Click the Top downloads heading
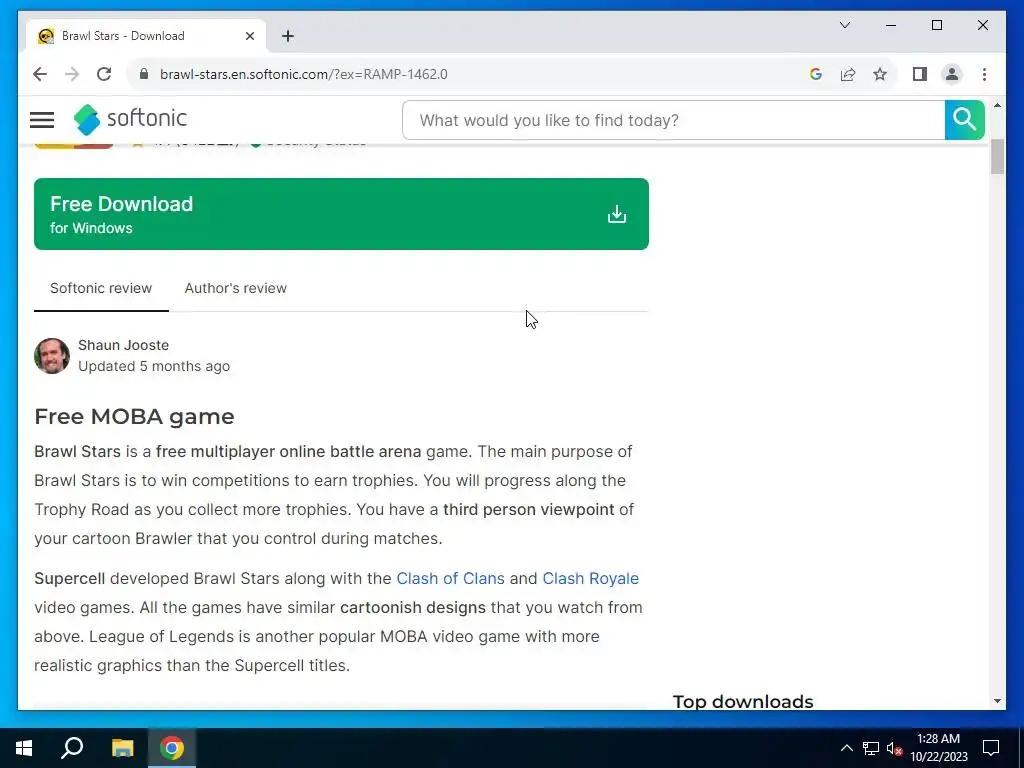1024x768 pixels. [743, 701]
